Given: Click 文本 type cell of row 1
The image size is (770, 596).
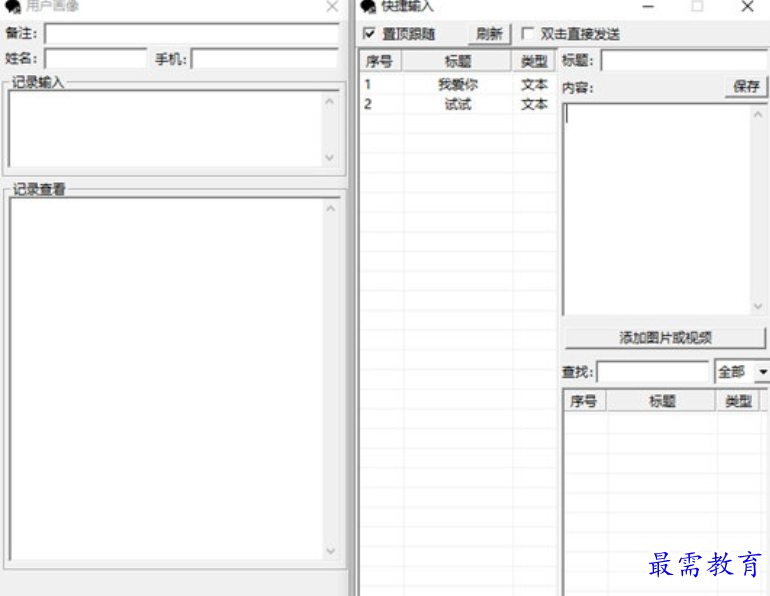Looking at the screenshot, I should tap(534, 84).
